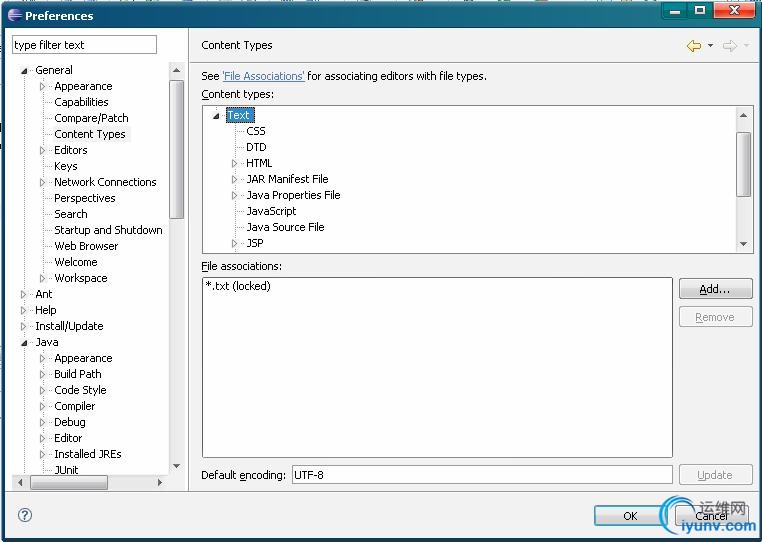This screenshot has width=762, height=542.
Task: Click content types scrollbar up arrow
Action: (744, 115)
